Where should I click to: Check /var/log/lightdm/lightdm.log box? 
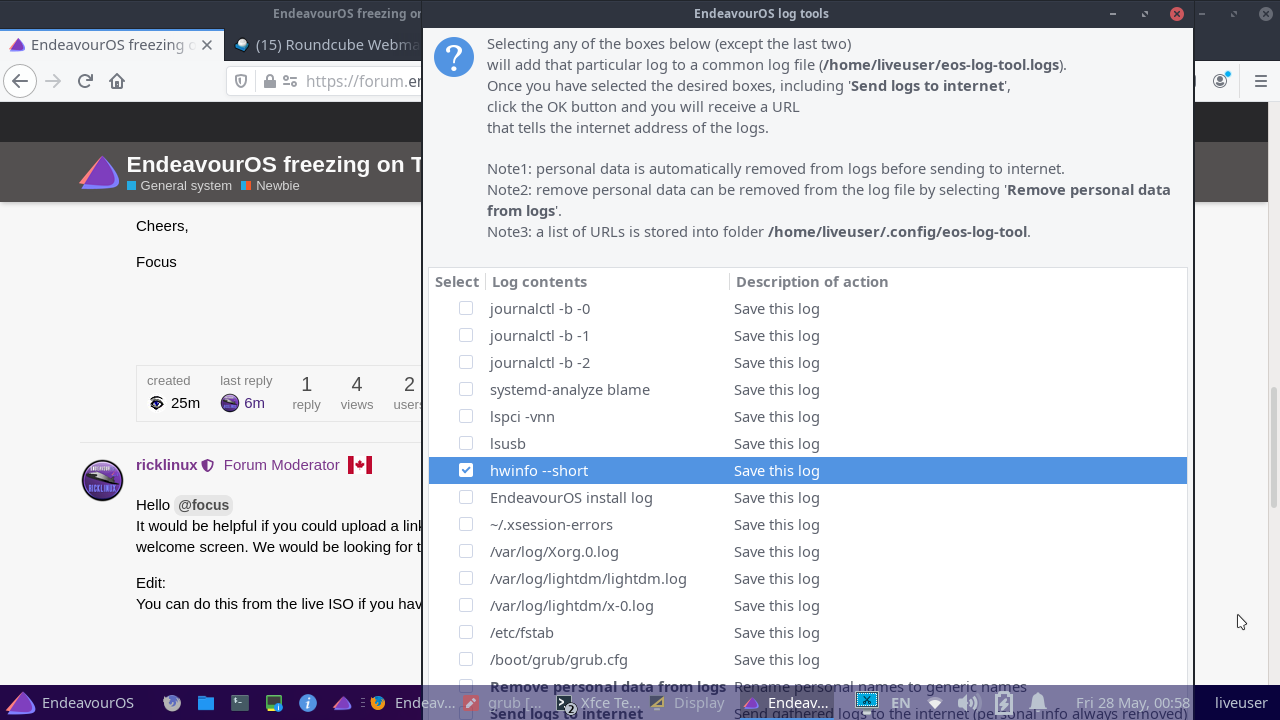[x=466, y=579]
